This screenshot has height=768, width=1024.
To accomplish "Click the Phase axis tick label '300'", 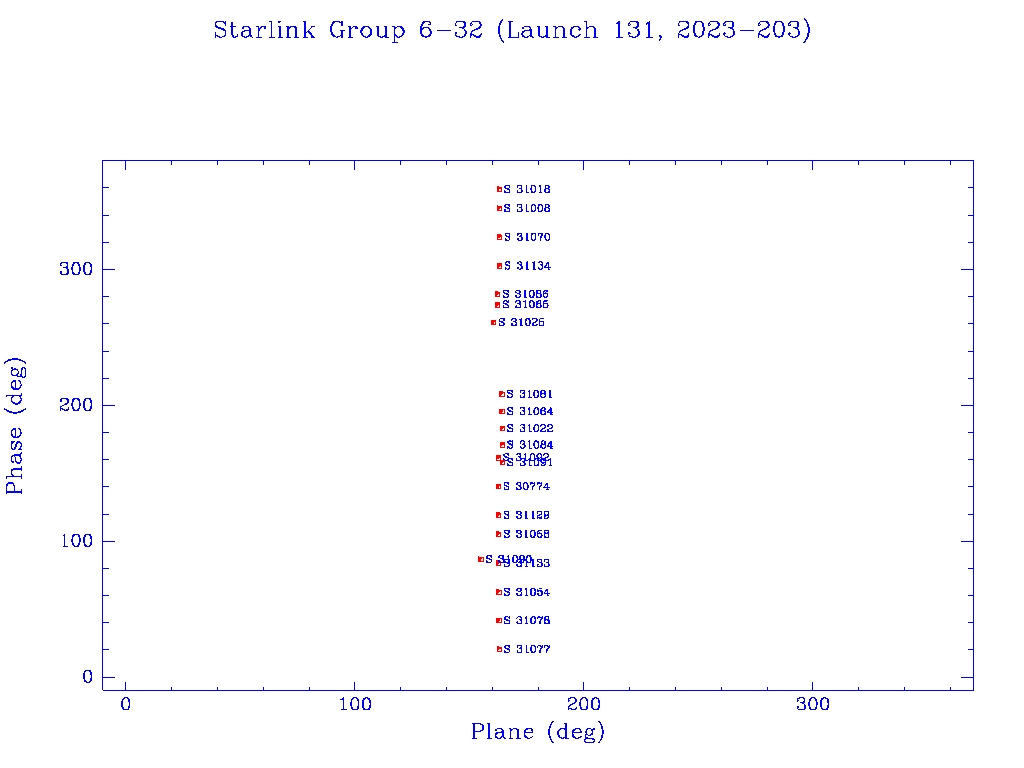I will (76, 269).
